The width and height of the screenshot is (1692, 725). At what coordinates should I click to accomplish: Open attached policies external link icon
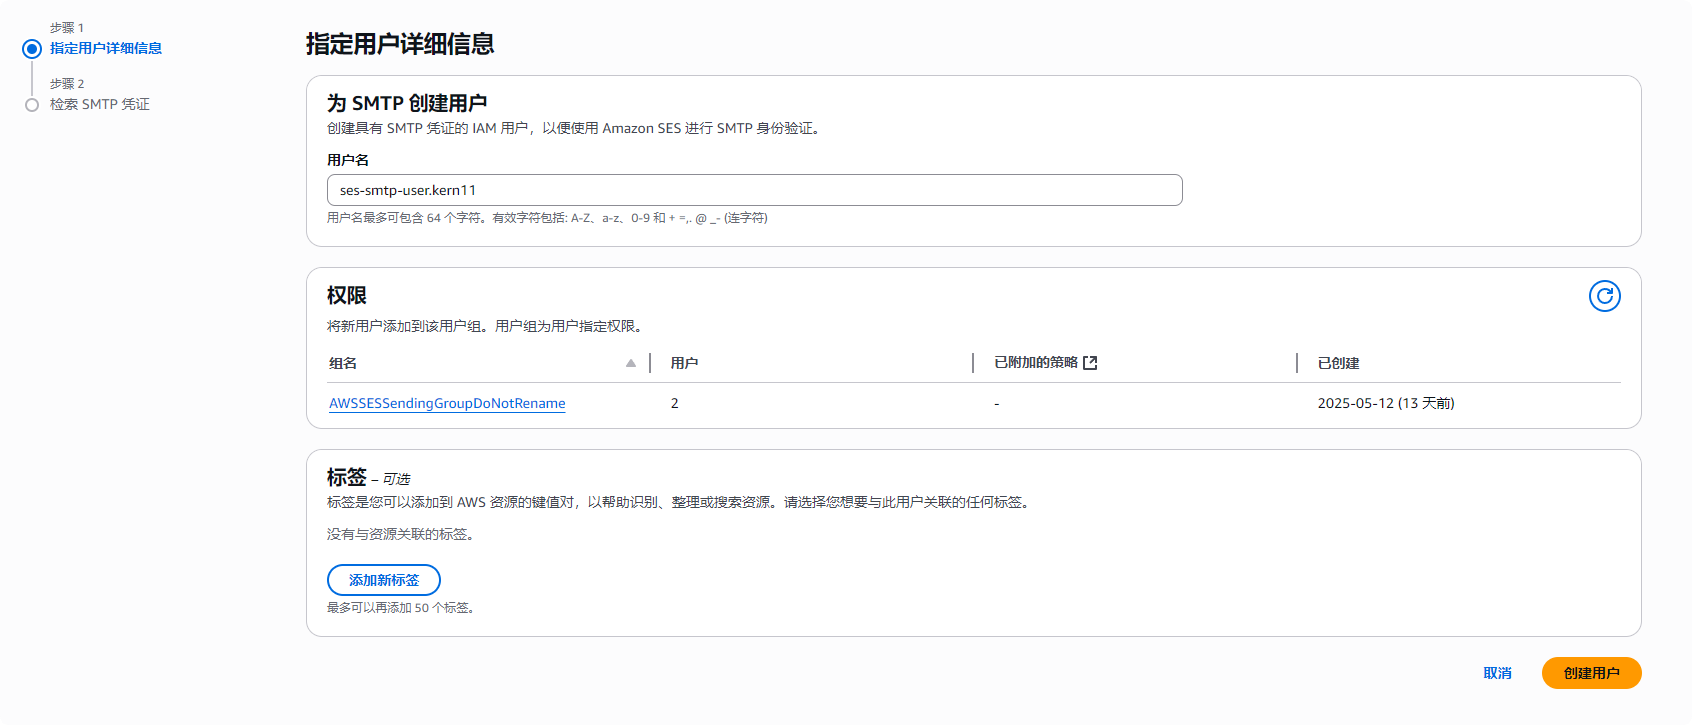pos(1090,363)
